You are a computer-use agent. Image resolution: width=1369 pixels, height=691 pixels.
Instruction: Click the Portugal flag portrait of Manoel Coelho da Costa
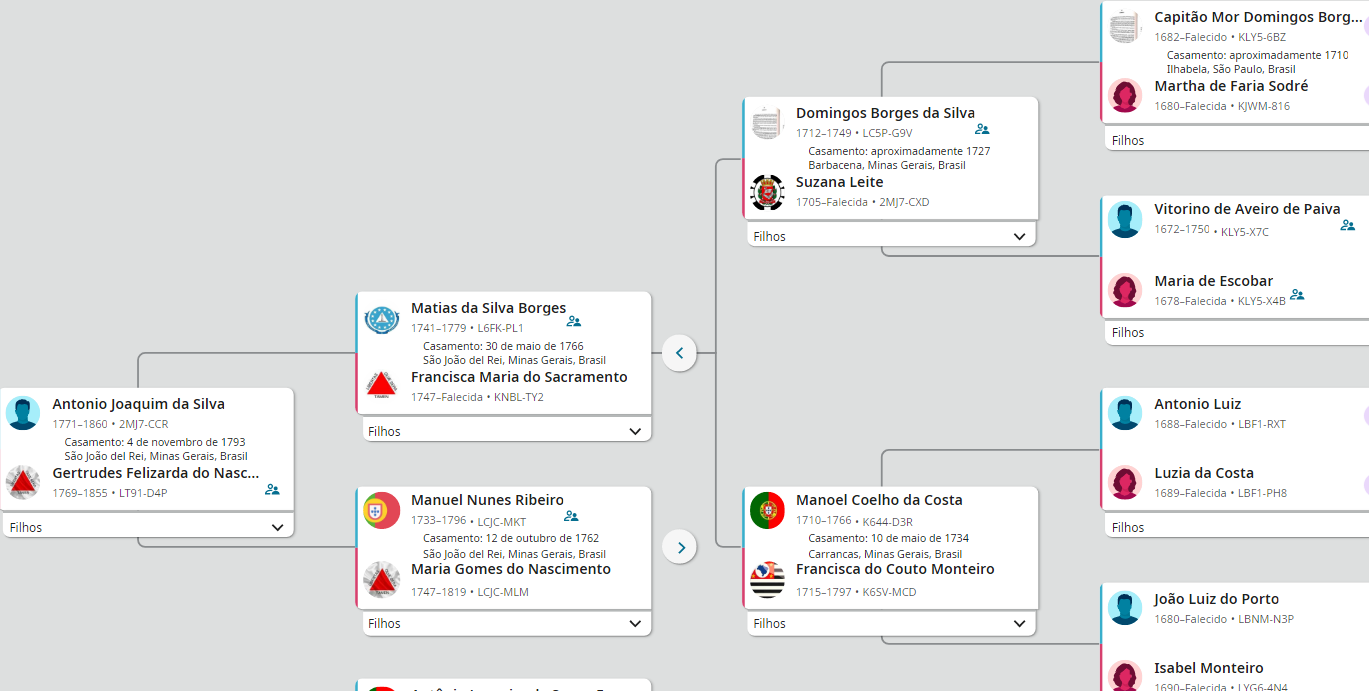[x=767, y=511]
